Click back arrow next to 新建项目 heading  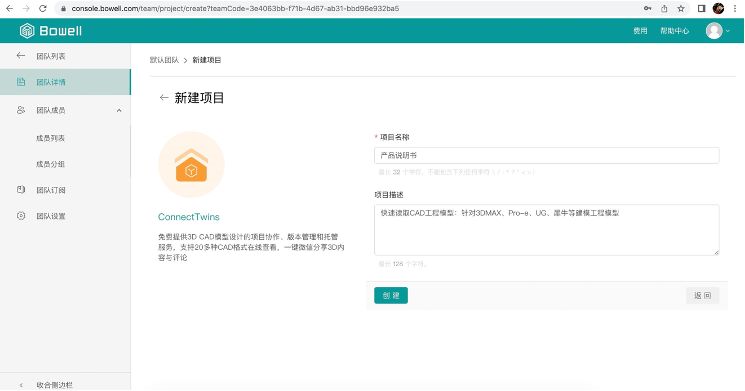(164, 98)
